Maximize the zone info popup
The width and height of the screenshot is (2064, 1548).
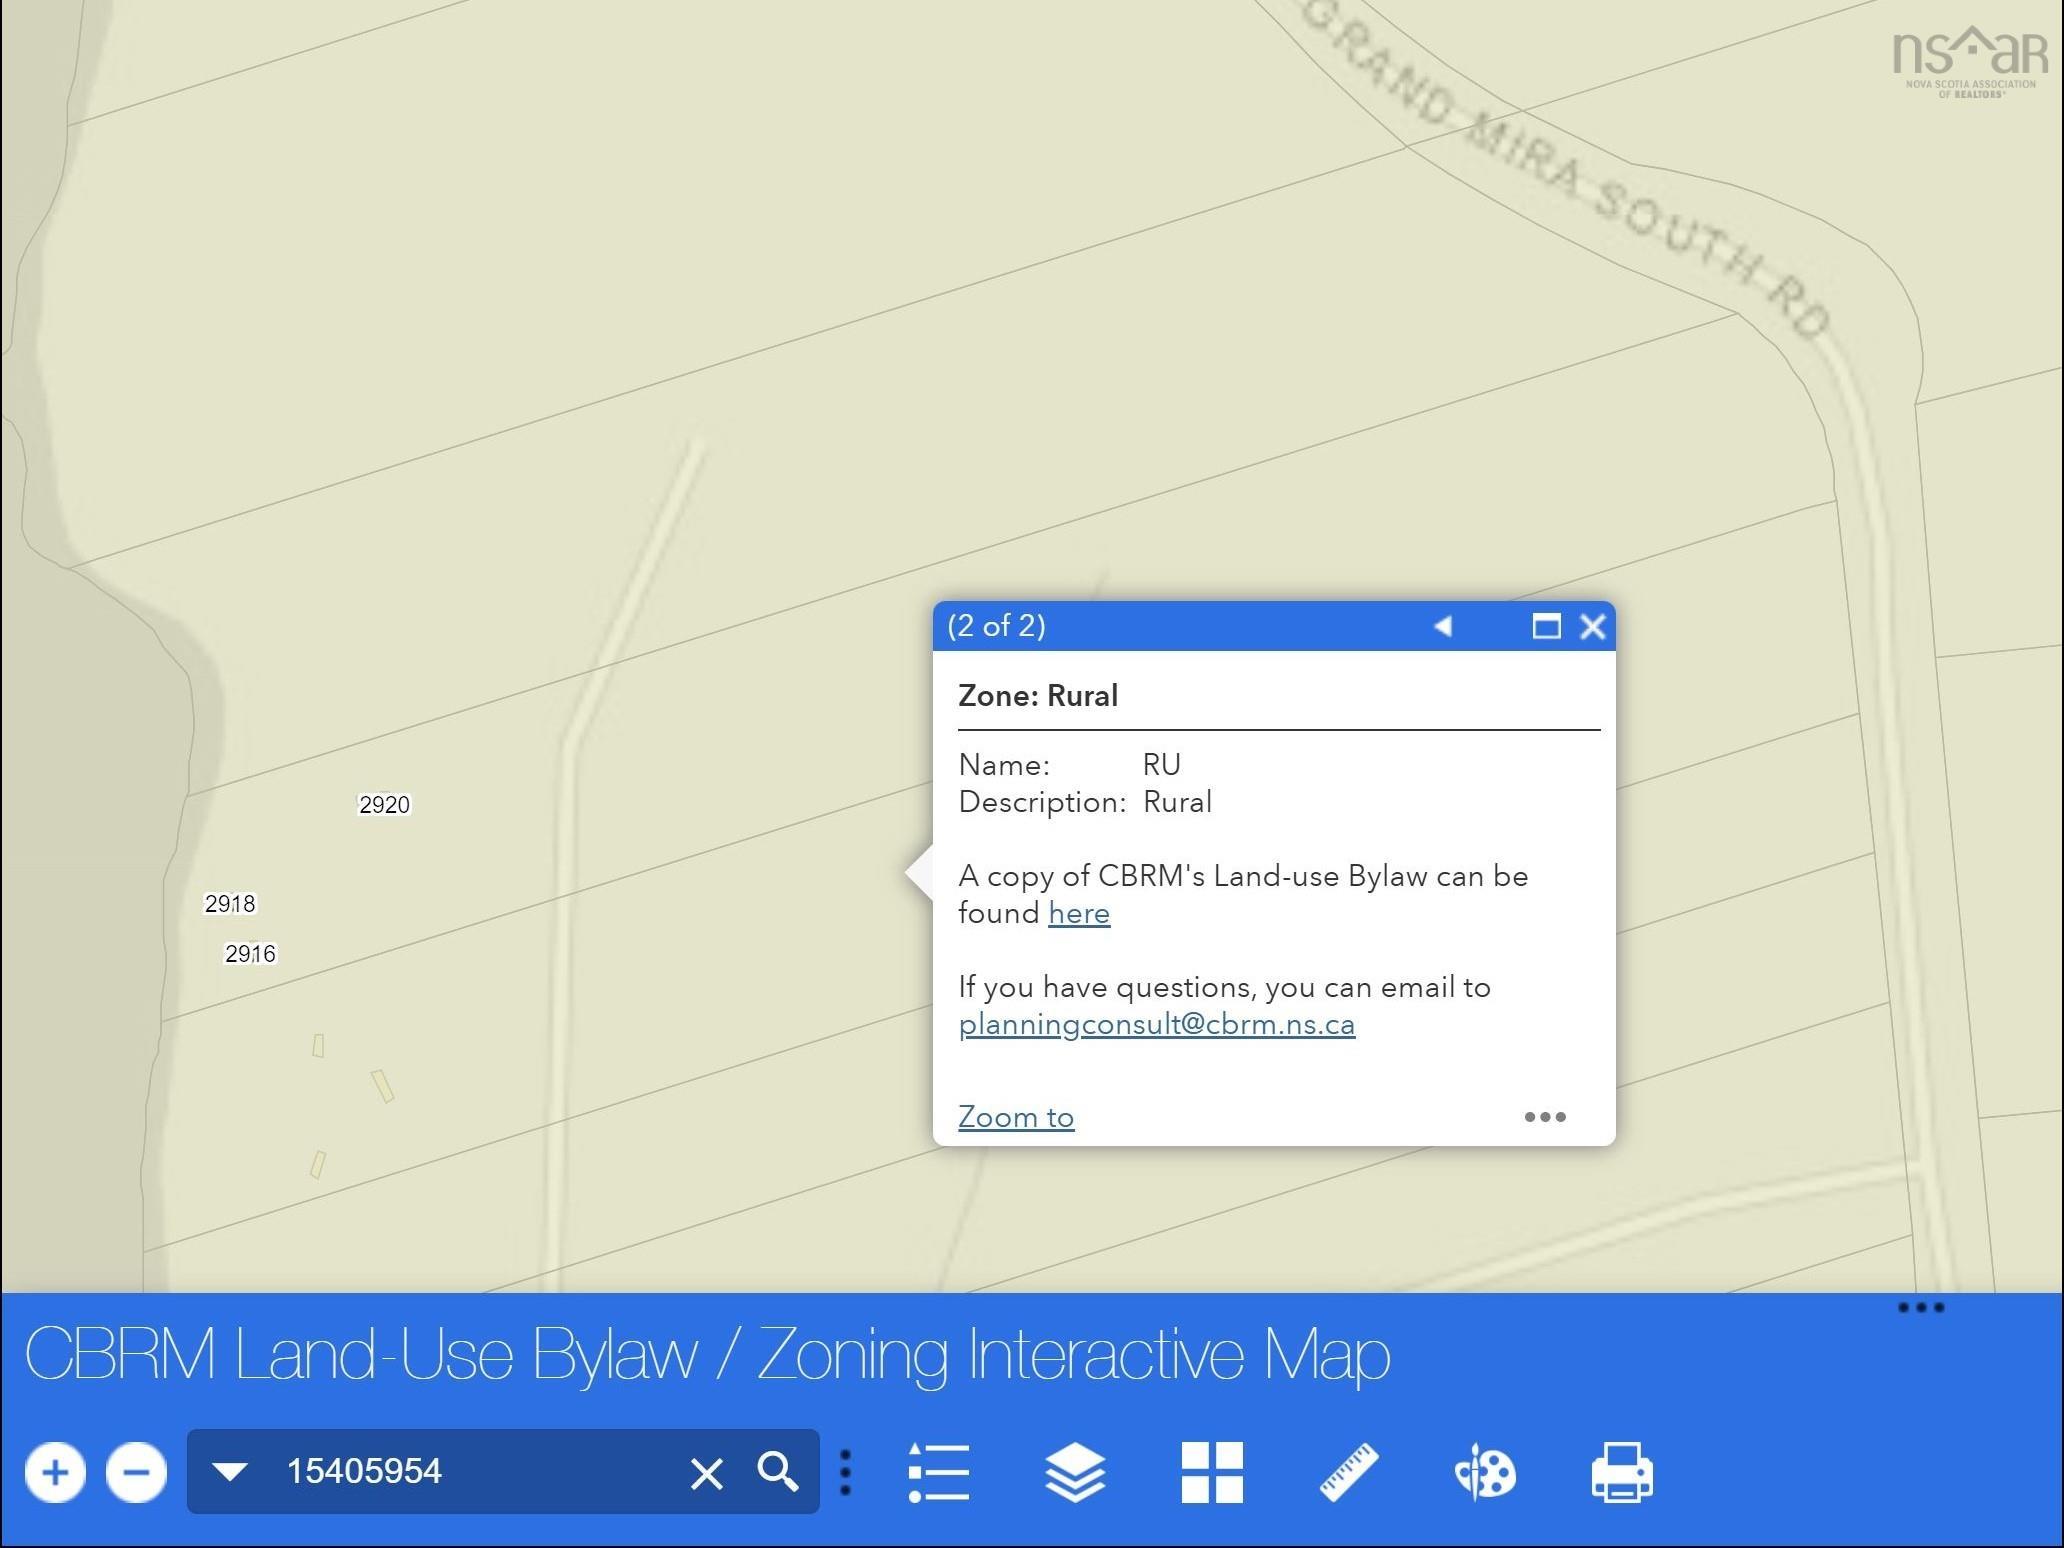click(x=1546, y=626)
